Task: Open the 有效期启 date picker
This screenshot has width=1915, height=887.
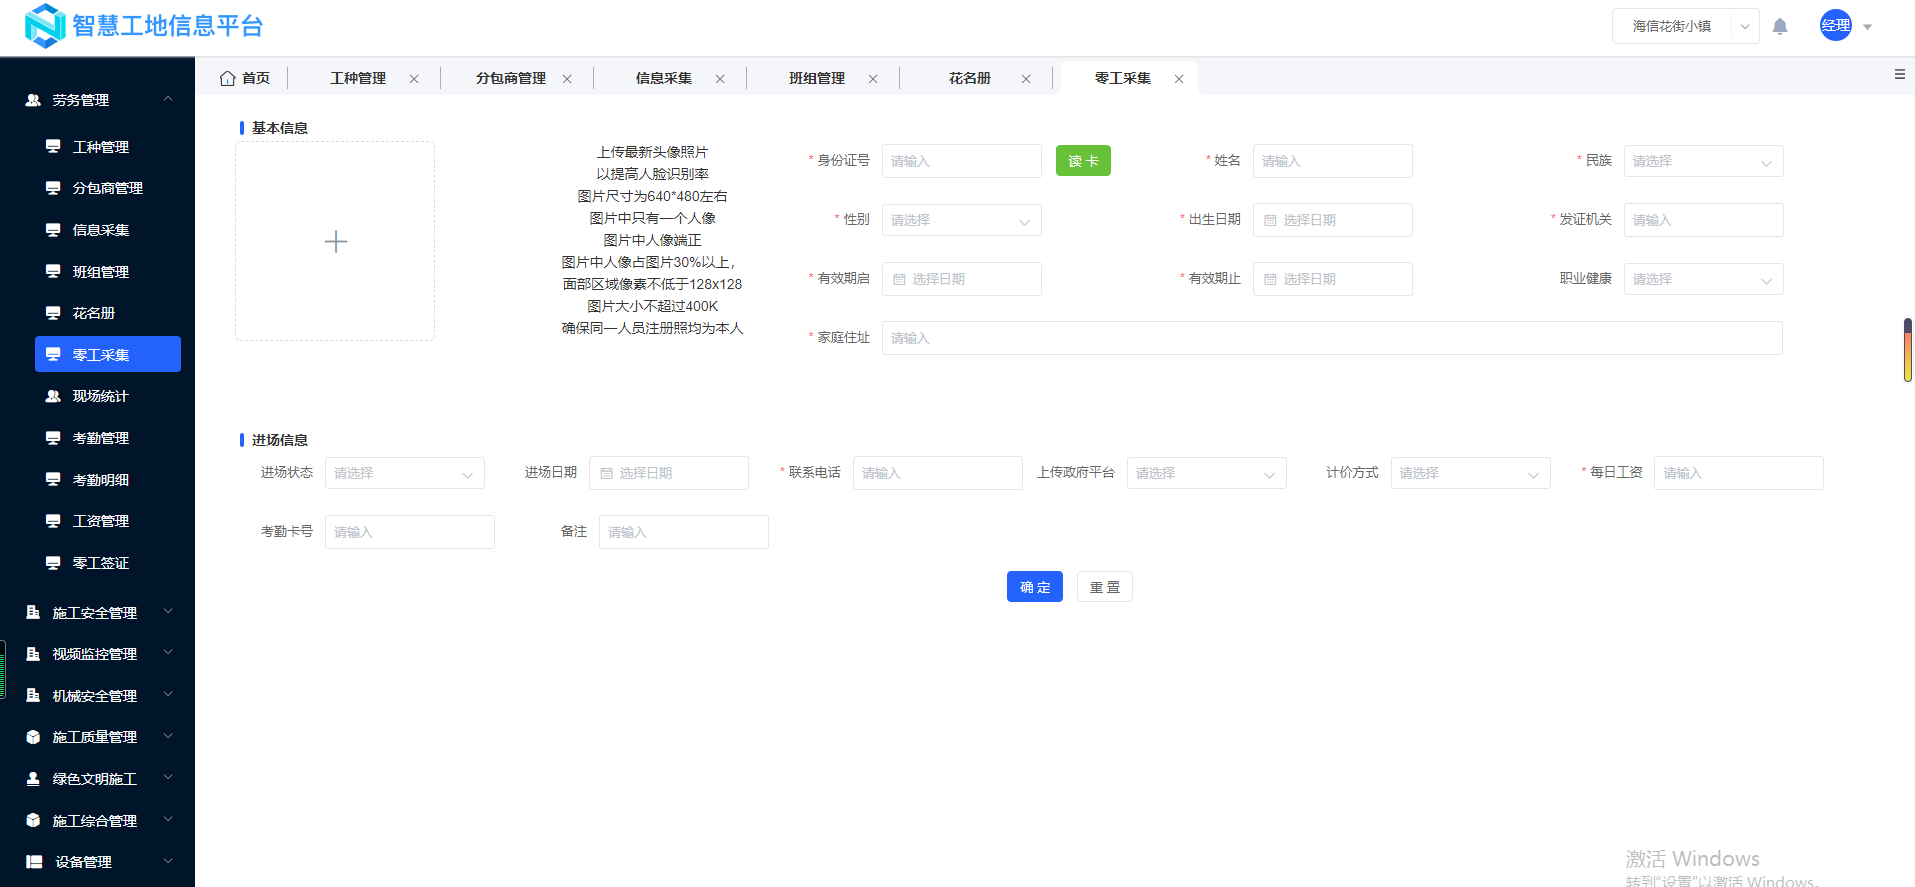Action: point(961,279)
